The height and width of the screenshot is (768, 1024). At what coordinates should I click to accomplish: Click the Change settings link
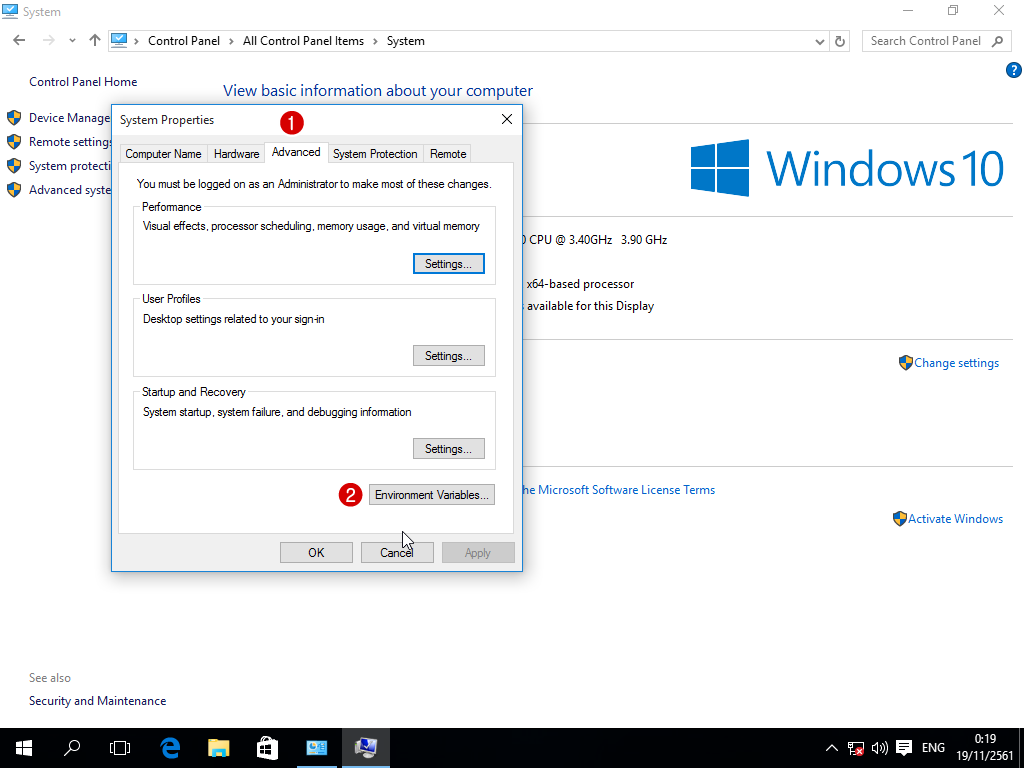pyautogui.click(x=956, y=363)
